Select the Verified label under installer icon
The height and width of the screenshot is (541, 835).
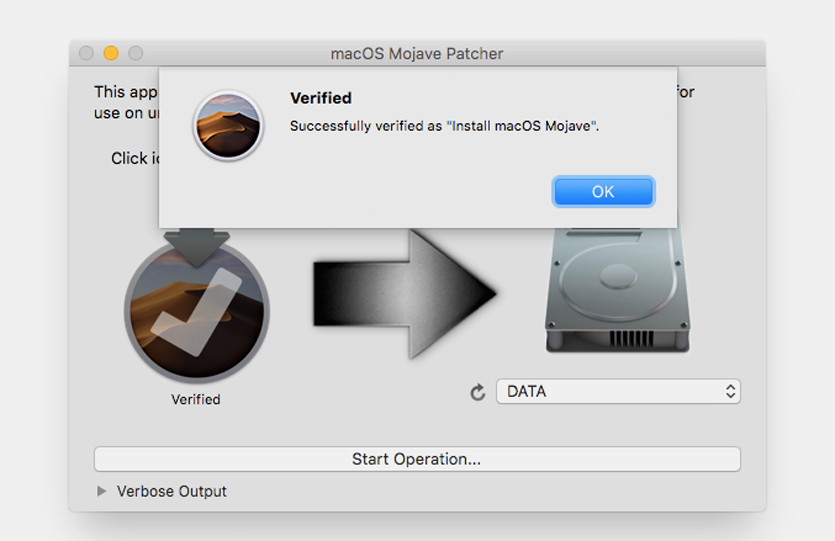click(x=195, y=399)
